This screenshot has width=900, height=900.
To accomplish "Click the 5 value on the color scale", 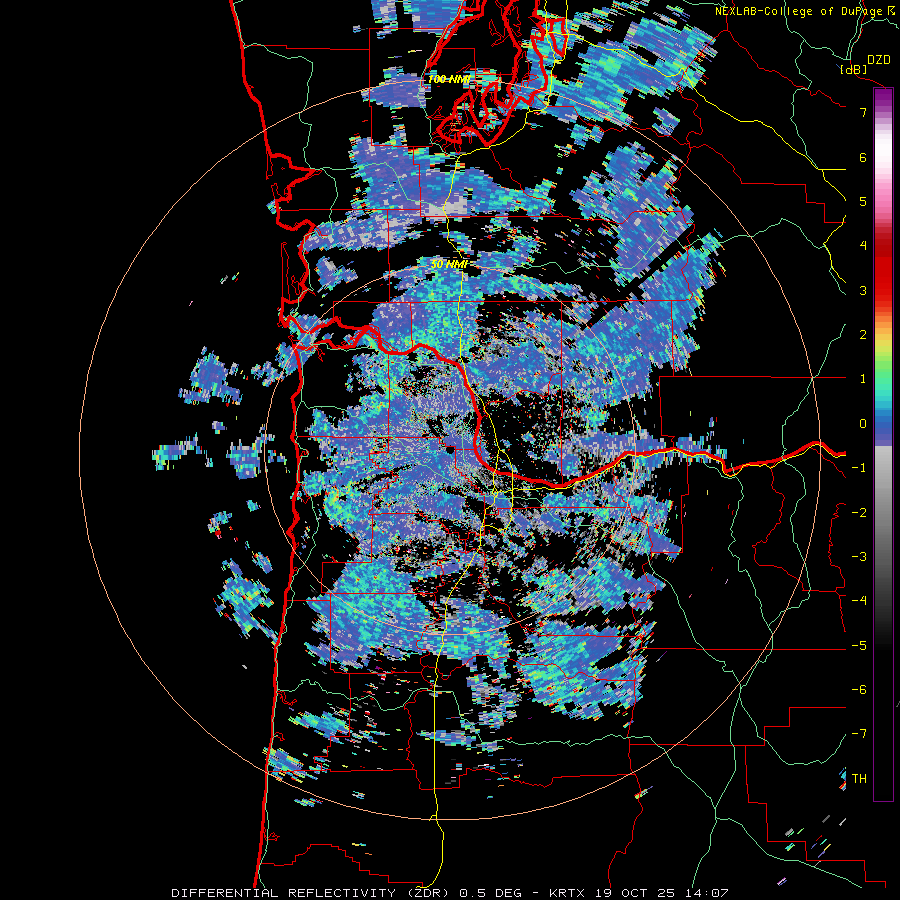I will tap(863, 201).
